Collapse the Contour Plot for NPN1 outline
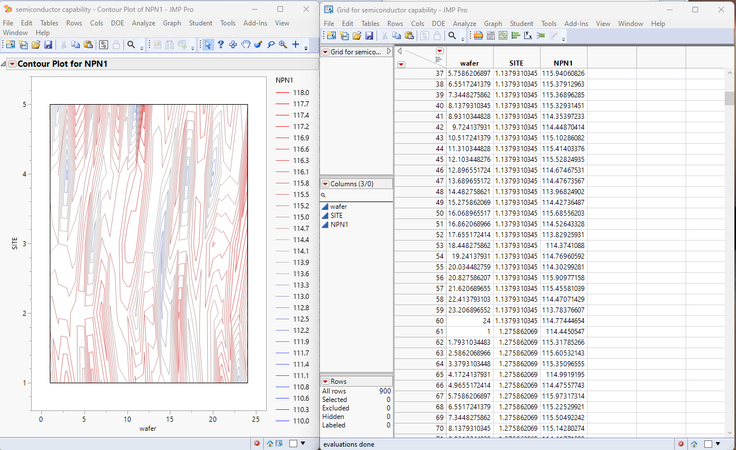 tap(4, 64)
